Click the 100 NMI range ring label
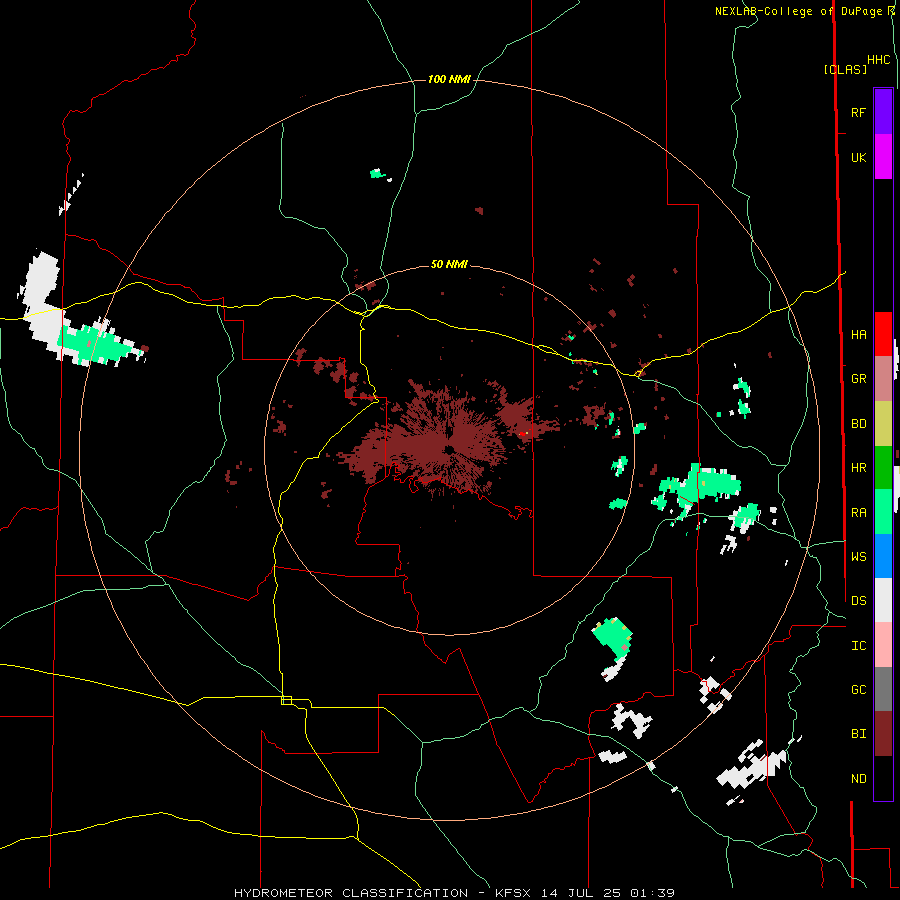The width and height of the screenshot is (900, 900). pos(449,79)
